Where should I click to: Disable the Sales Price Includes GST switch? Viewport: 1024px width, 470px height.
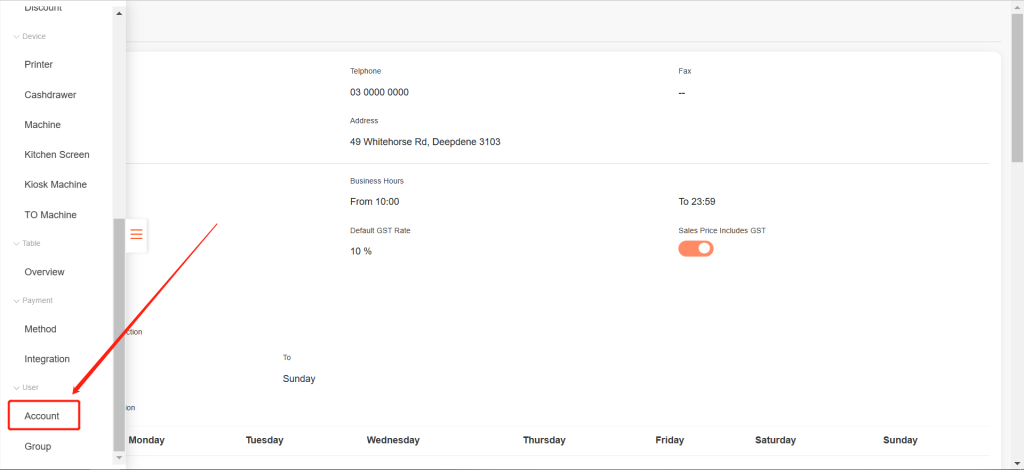(696, 248)
